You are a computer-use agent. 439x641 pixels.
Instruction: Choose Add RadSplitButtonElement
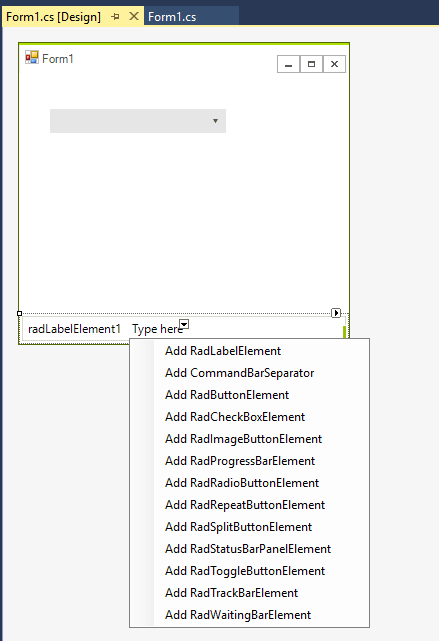point(249,527)
